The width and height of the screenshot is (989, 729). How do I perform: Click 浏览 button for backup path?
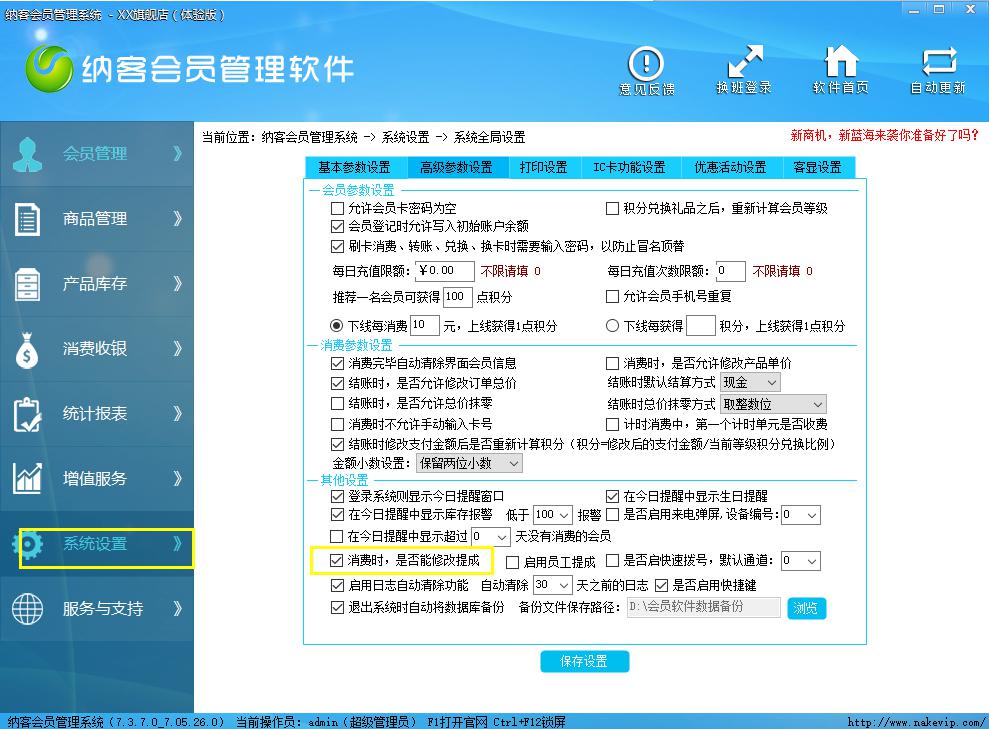tap(806, 608)
